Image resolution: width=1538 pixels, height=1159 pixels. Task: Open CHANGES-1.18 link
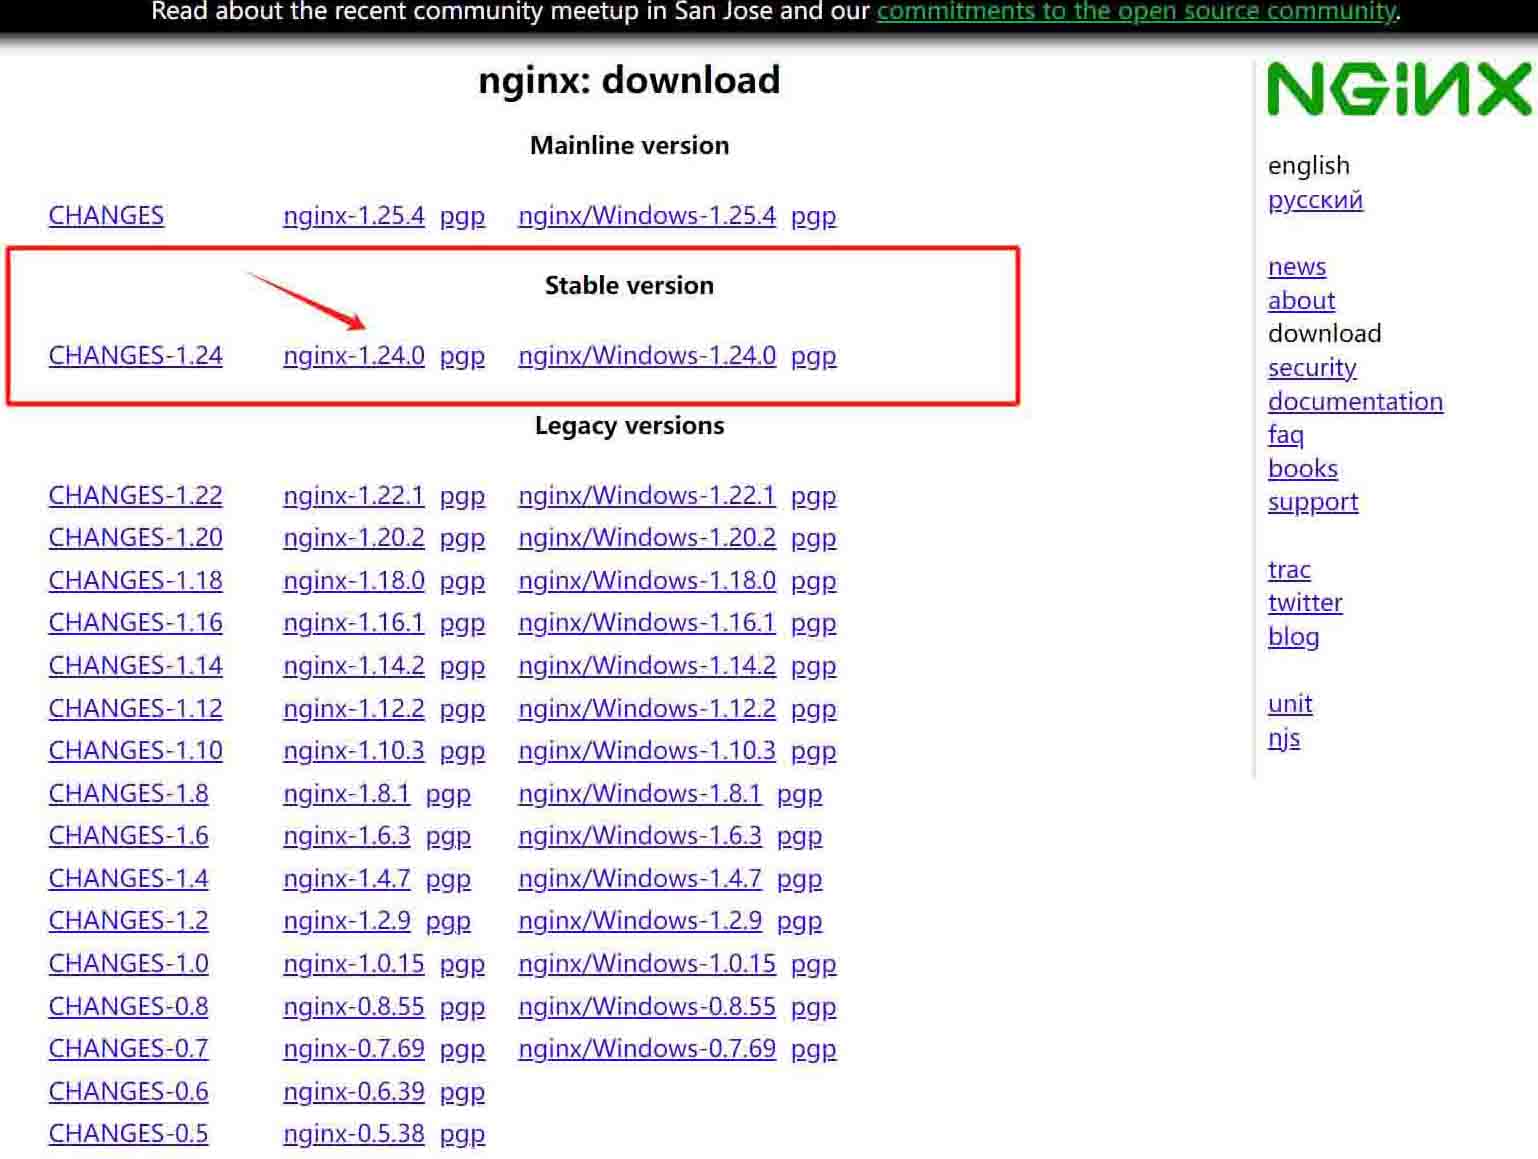[136, 581]
